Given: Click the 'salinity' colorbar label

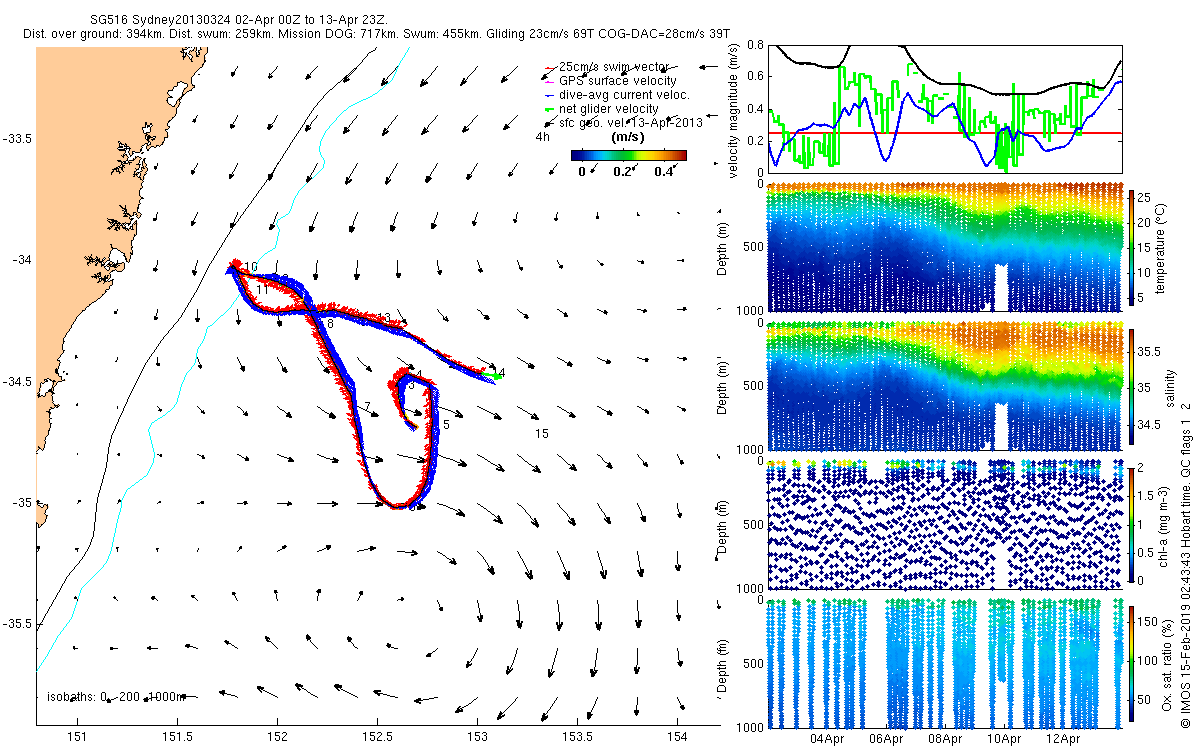Looking at the screenshot, I should [x=1170, y=386].
